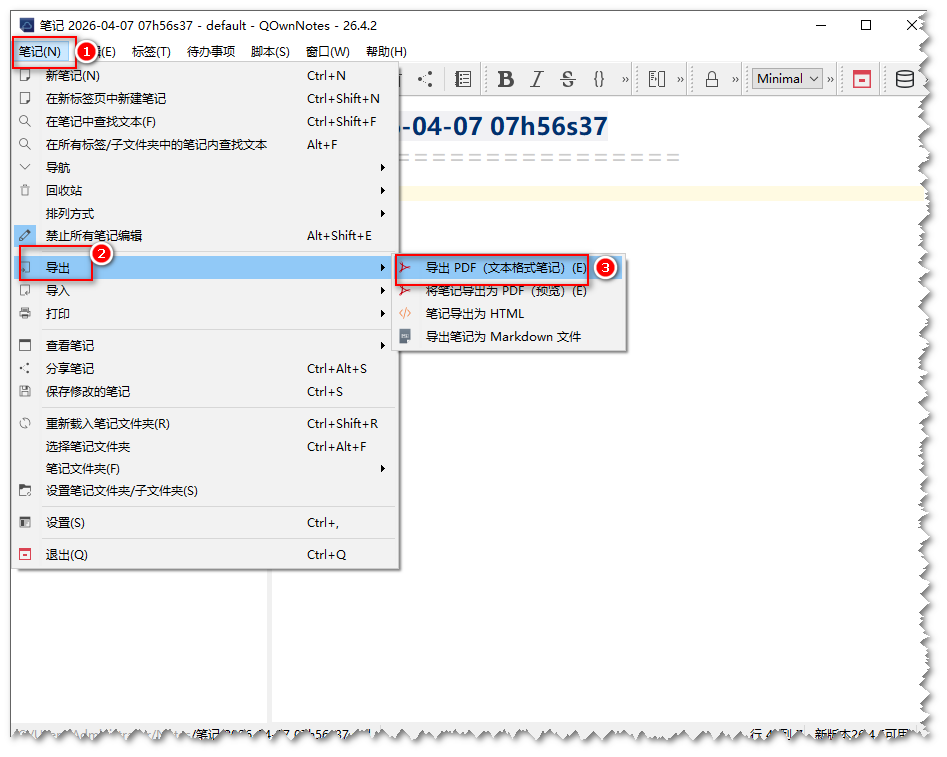The height and width of the screenshot is (757, 947).
Task: Select 在所有标签/子文件夹中的笔记内查找文本
Action: tap(205, 144)
